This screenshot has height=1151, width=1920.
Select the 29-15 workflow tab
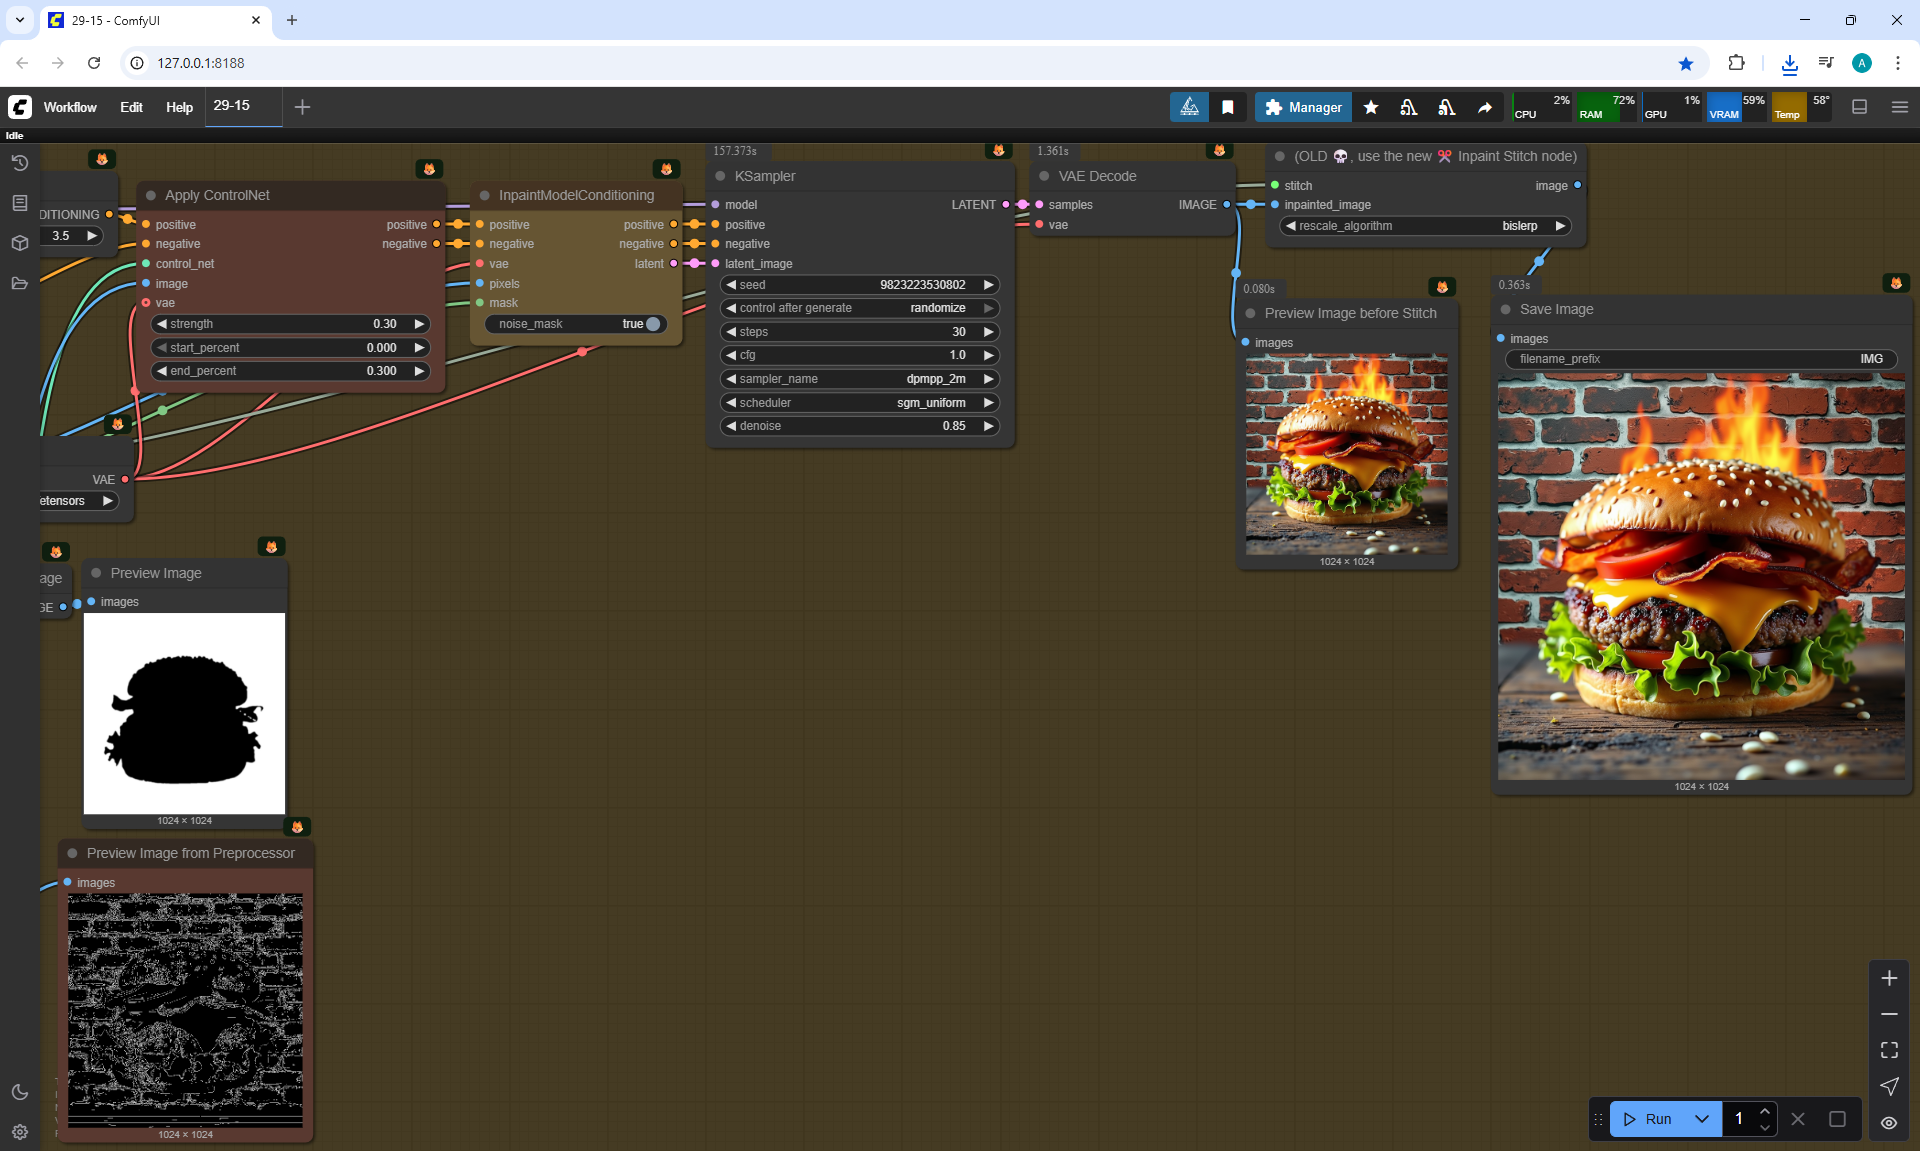pos(232,106)
